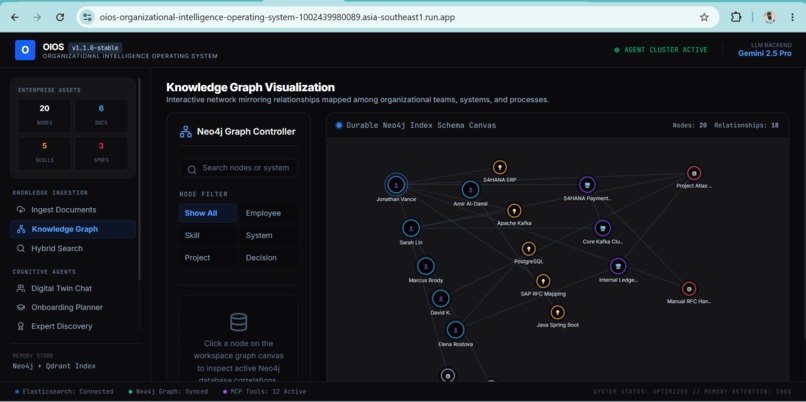
Task: Click Neo4j Graph: Synced status entry
Action: pos(169,392)
